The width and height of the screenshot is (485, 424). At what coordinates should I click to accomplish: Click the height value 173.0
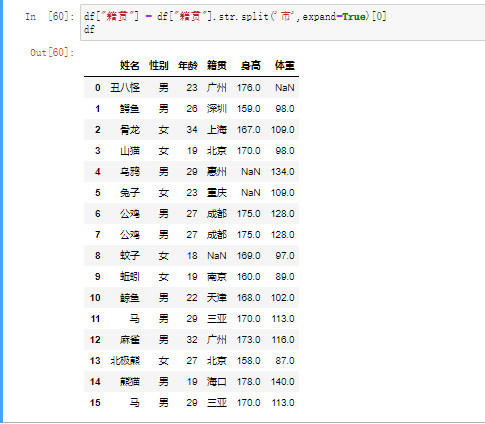(249, 340)
